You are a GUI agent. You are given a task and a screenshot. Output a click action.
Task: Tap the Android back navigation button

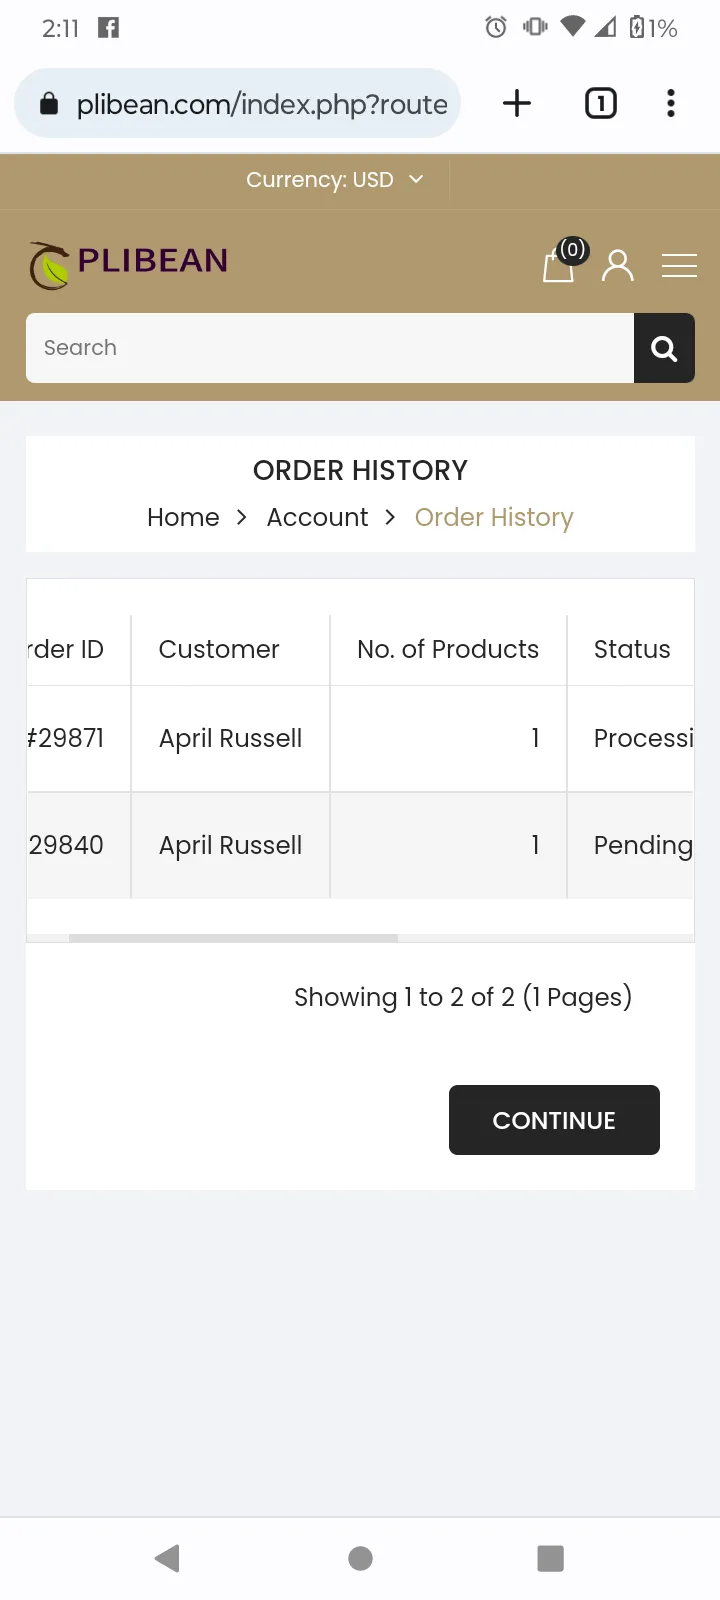point(167,1558)
